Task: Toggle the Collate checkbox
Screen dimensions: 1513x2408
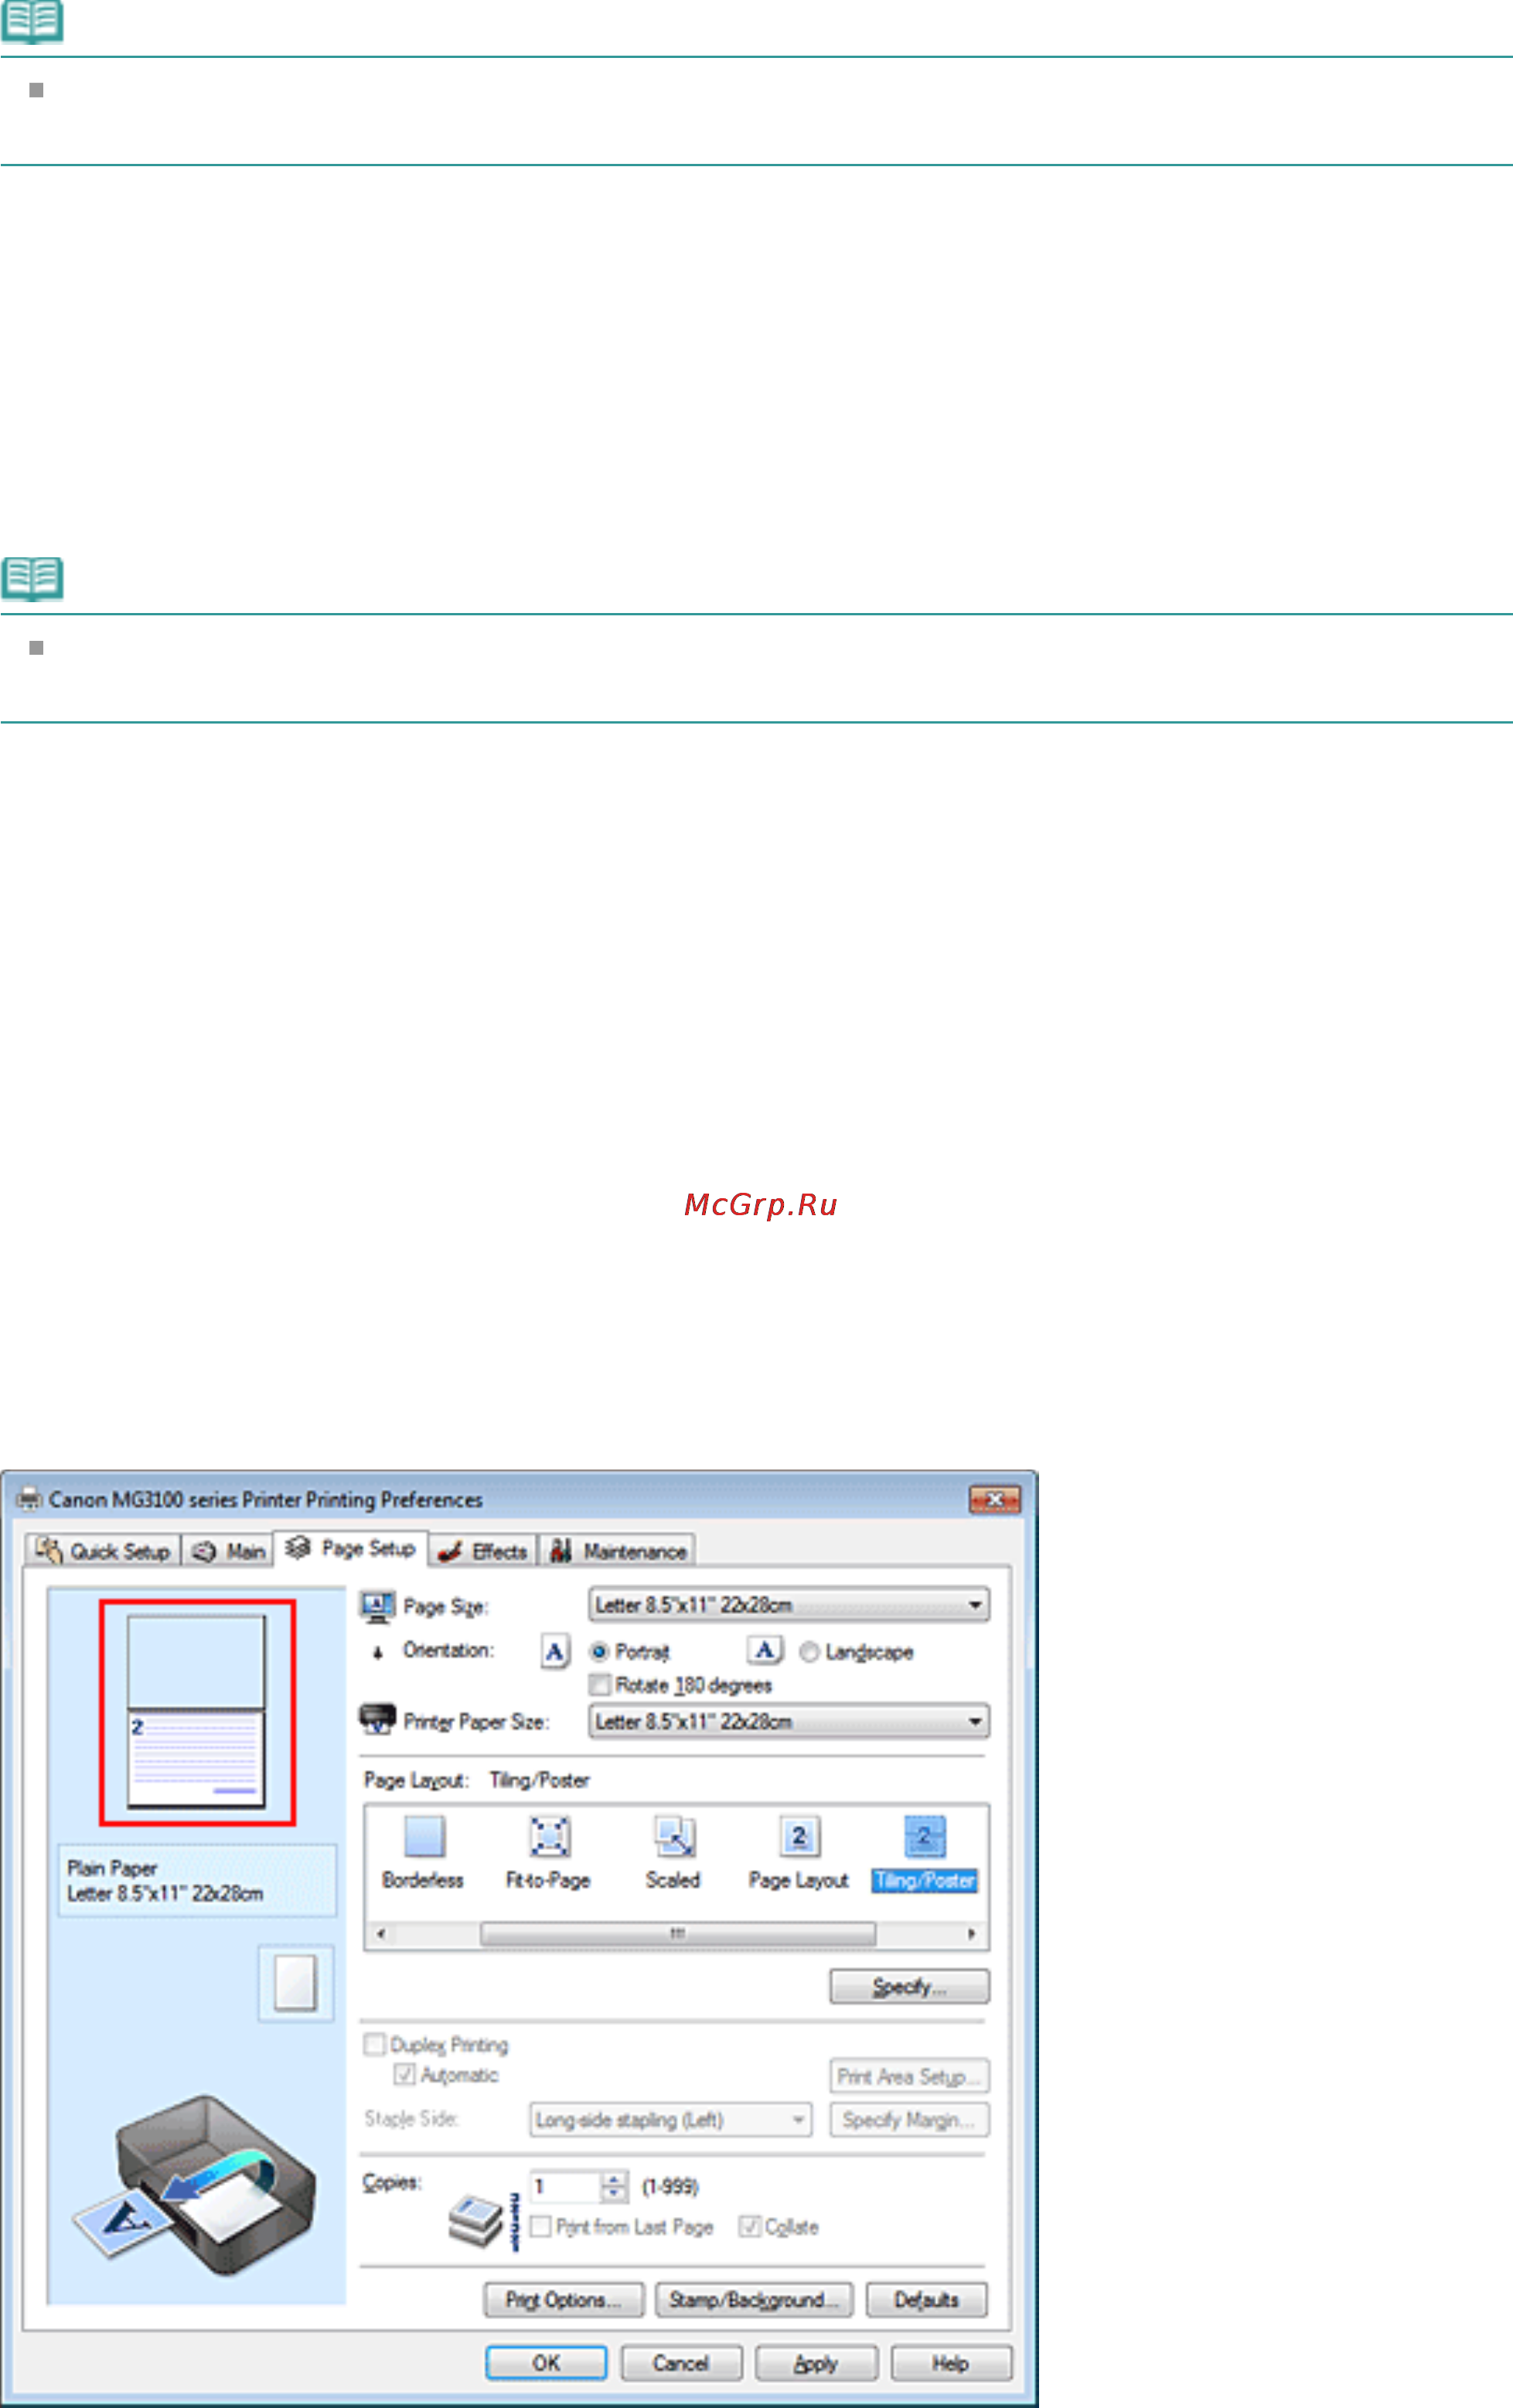Action: pos(749,2227)
